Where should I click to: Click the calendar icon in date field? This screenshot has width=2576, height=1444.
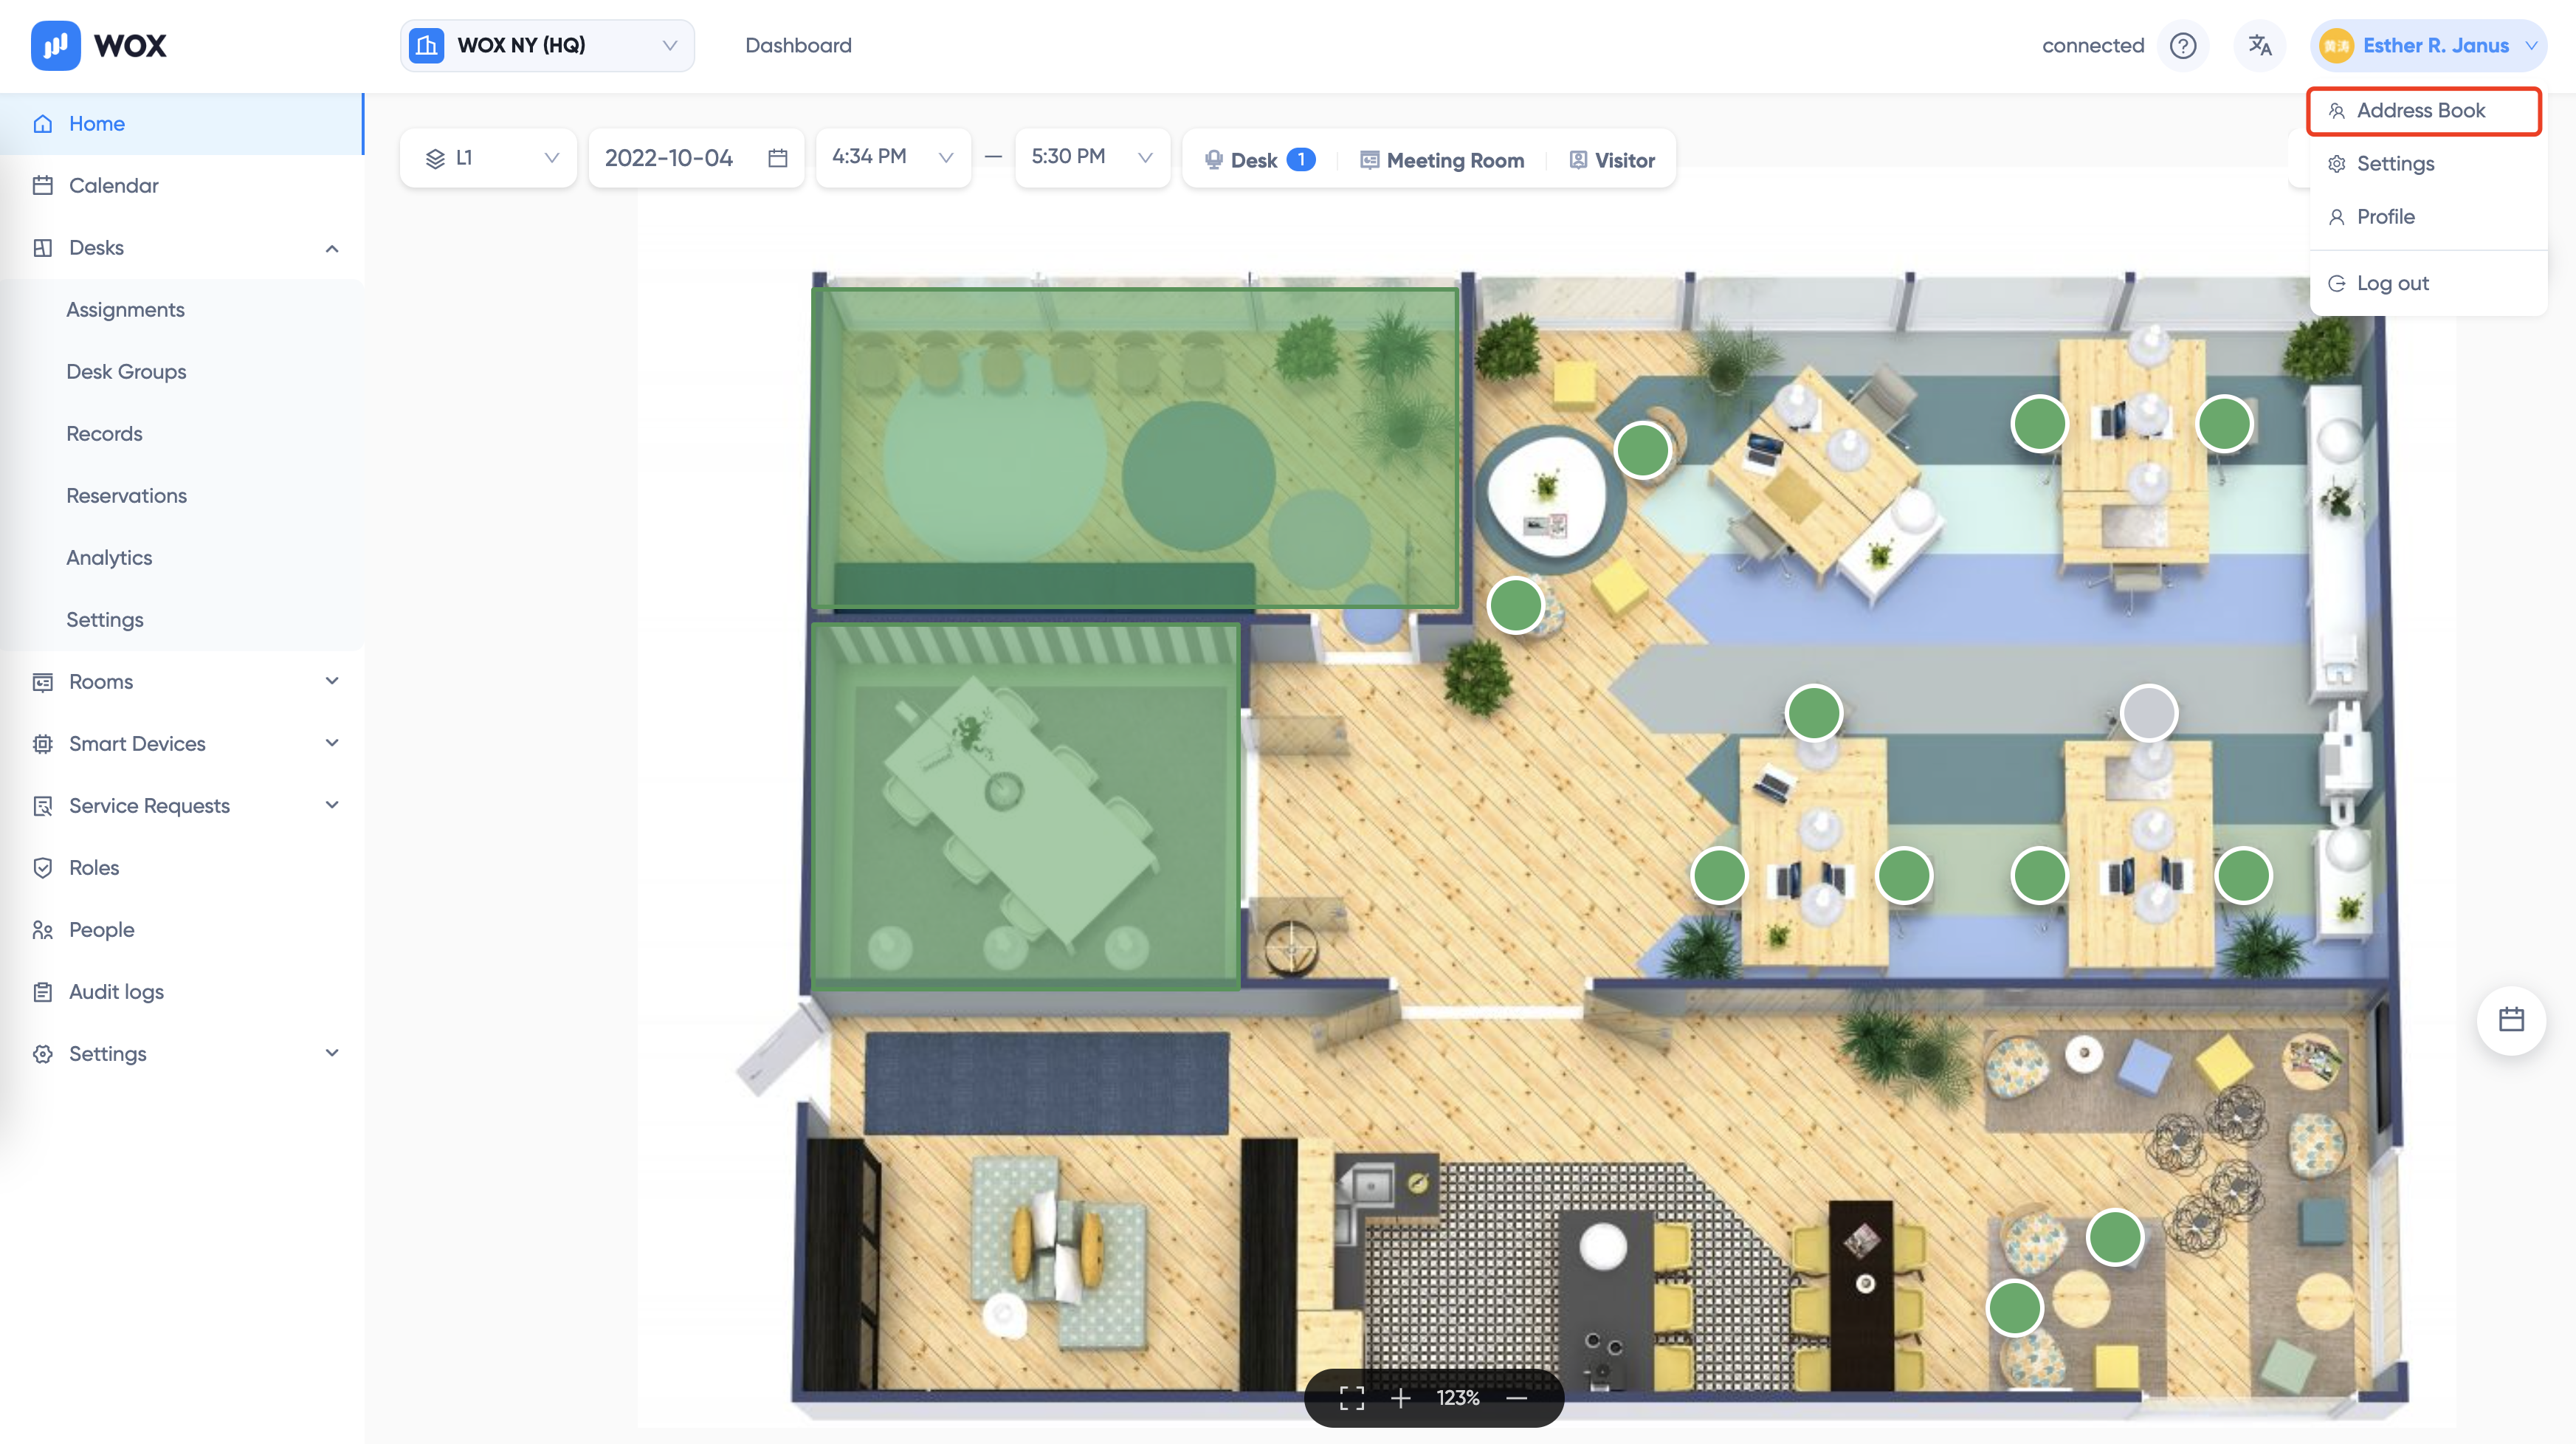pos(778,158)
